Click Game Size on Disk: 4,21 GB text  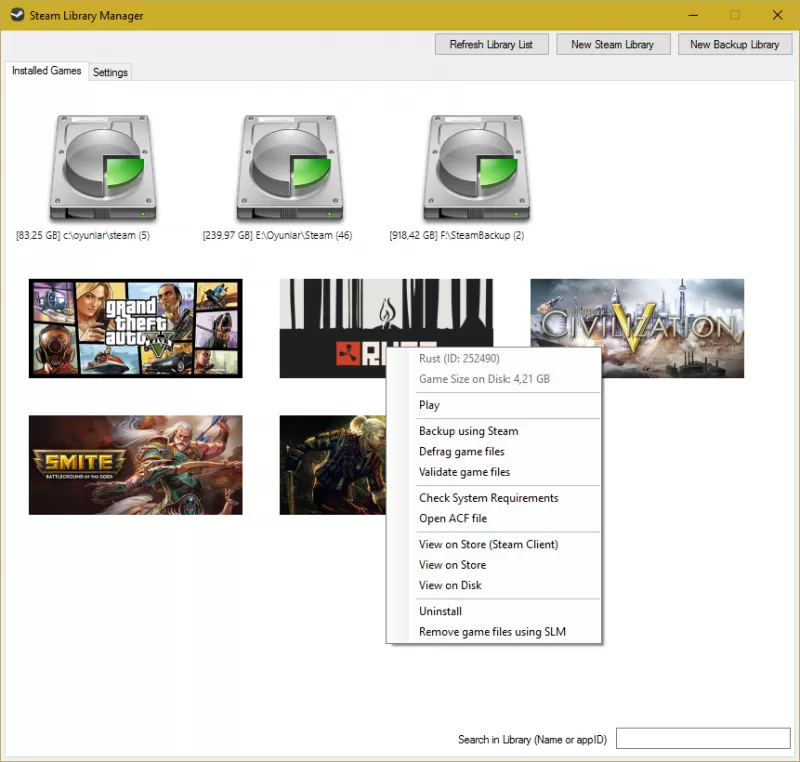484,379
